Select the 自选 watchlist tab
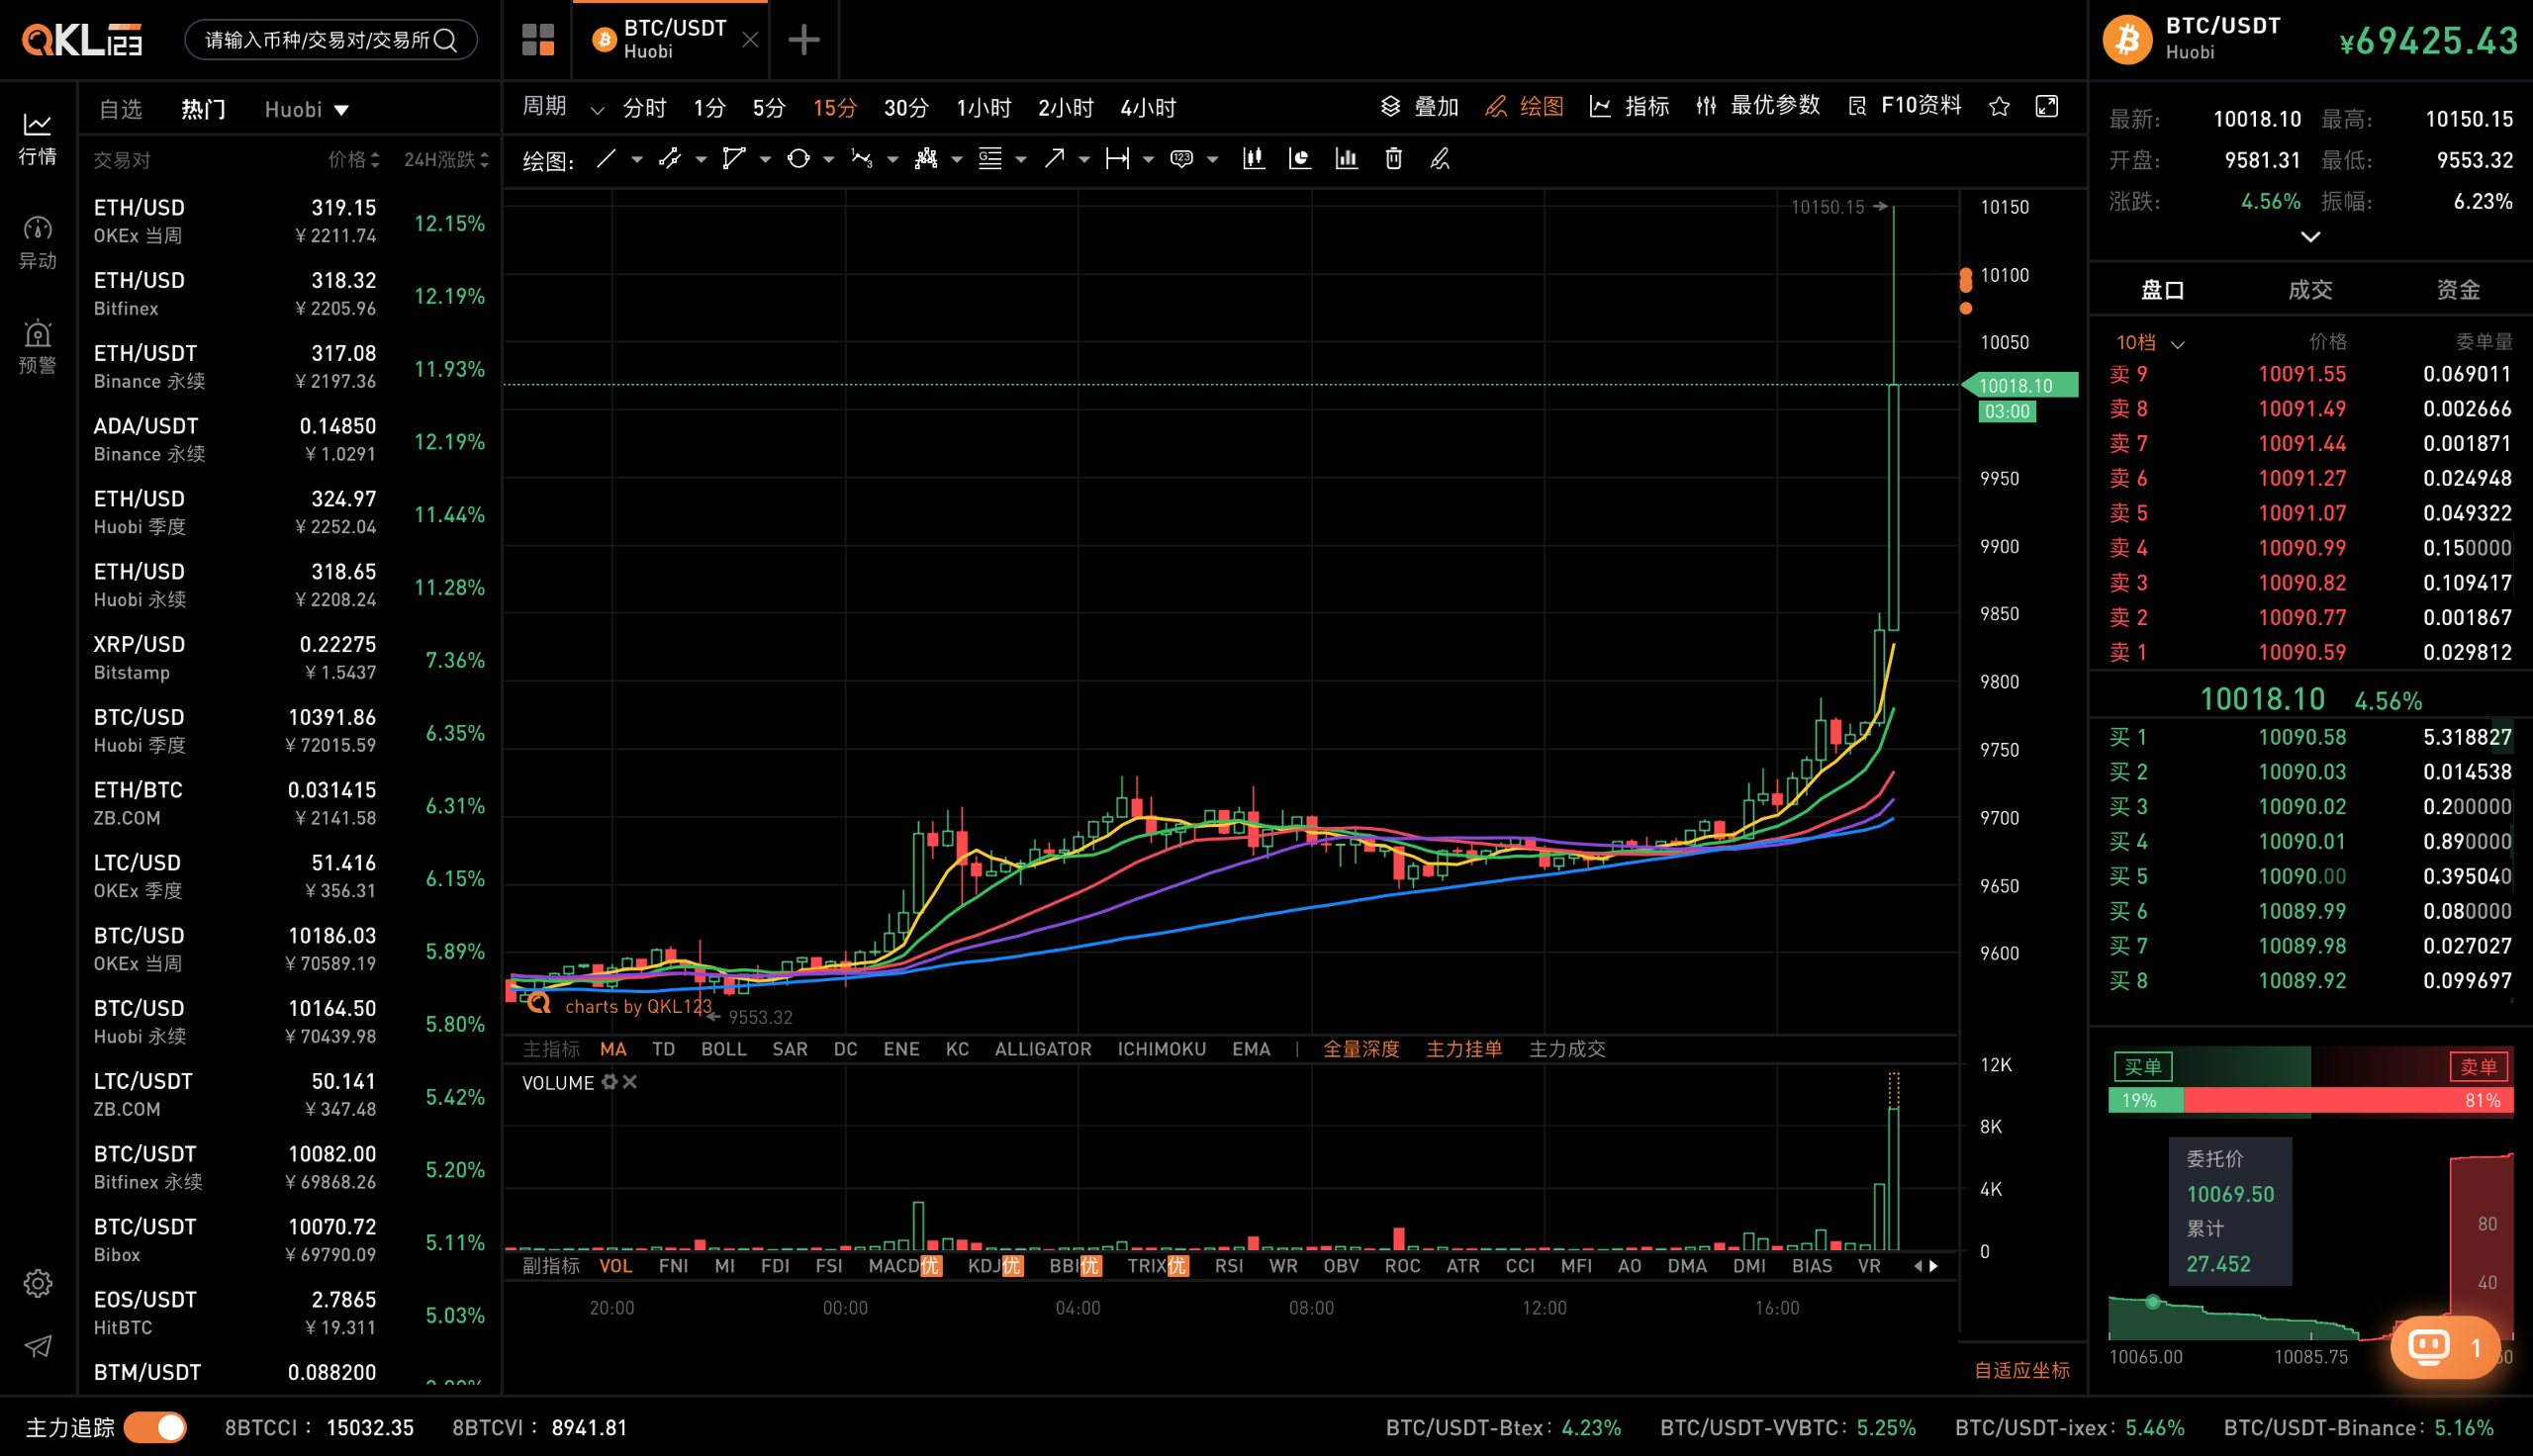 click(120, 109)
